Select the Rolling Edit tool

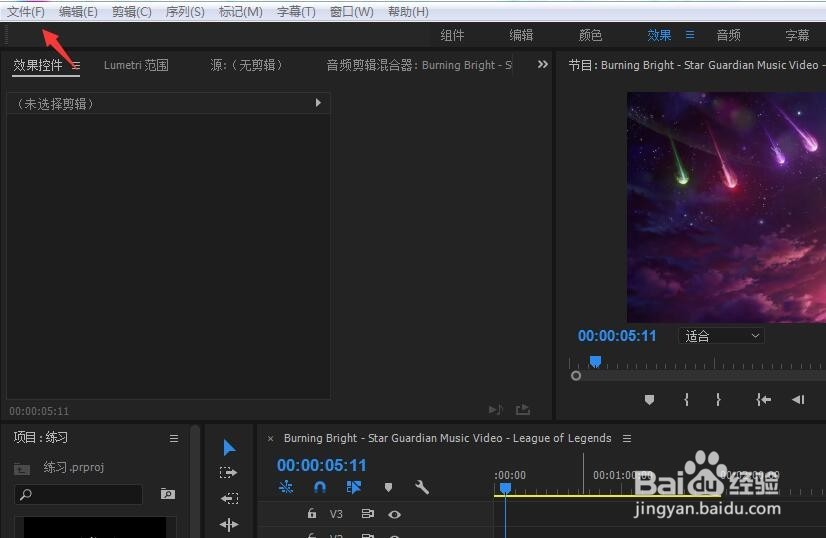click(x=229, y=524)
